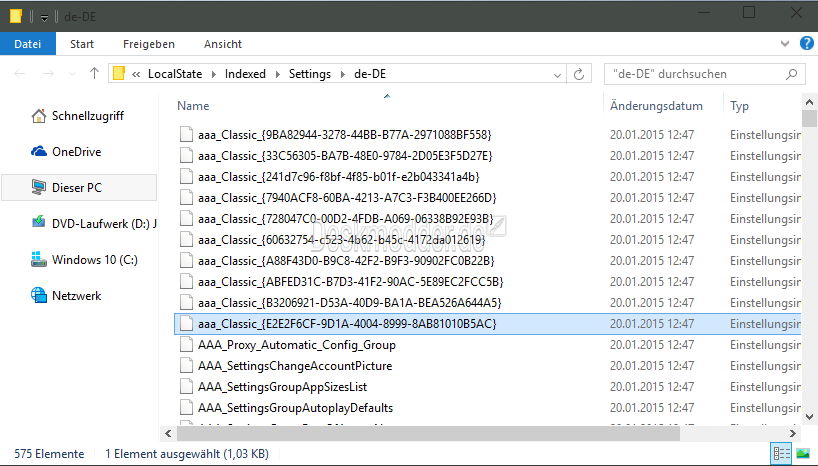Go back with the left arrow
The height and width of the screenshot is (466, 818).
point(20,74)
